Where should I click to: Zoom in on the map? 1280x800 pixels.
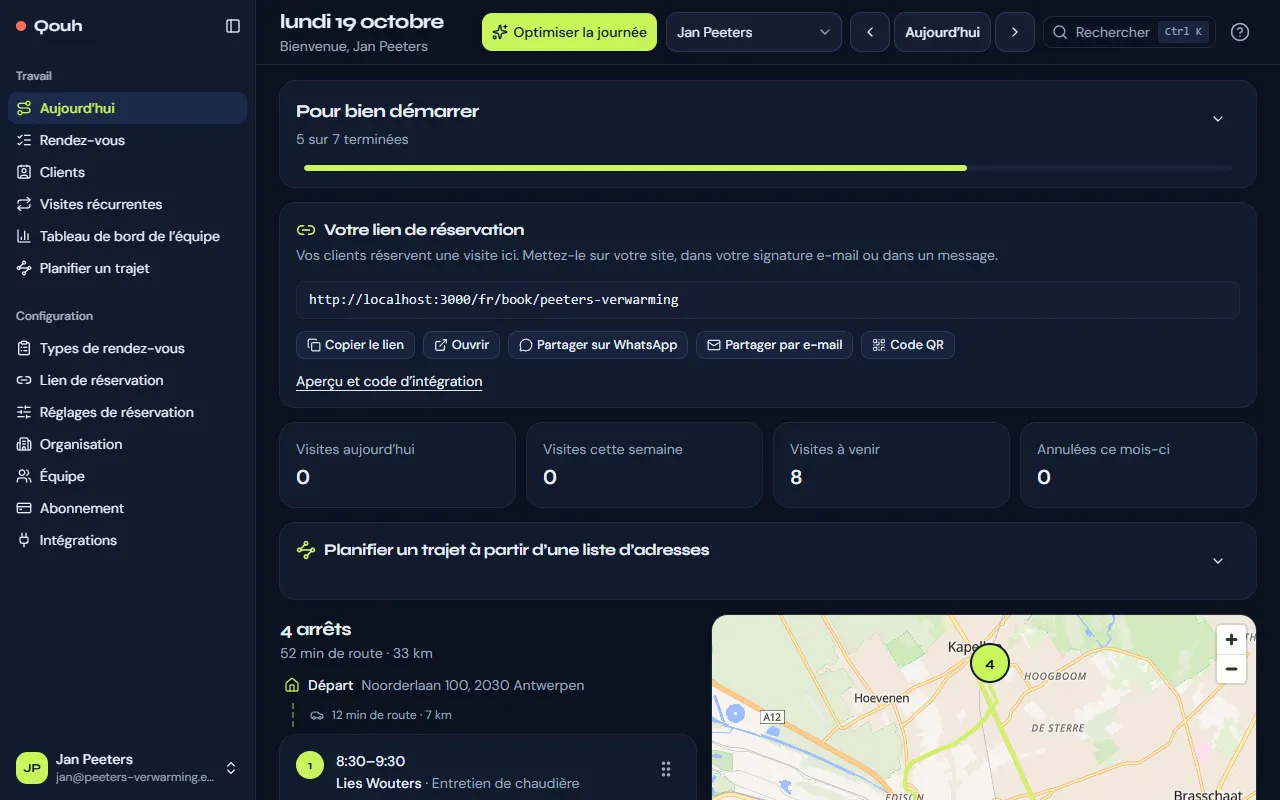tap(1231, 640)
